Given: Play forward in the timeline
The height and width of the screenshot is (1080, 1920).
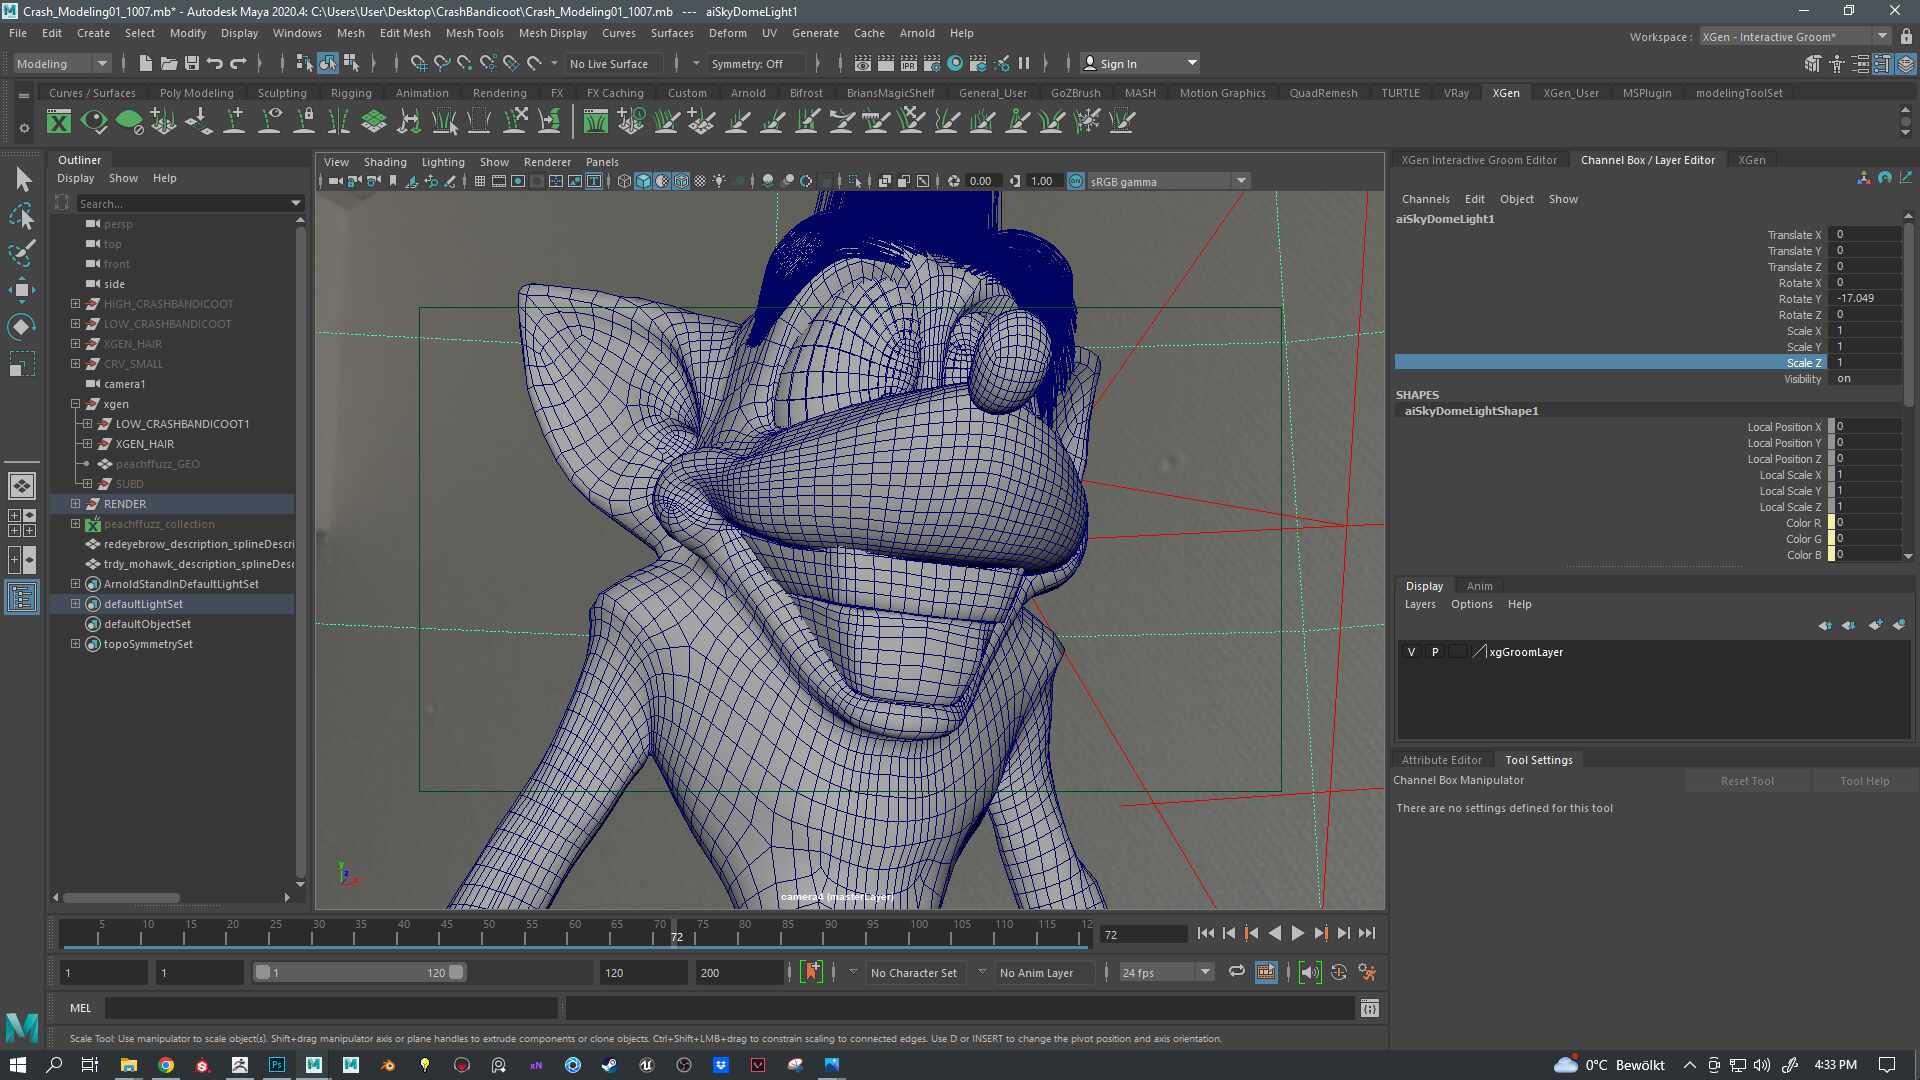Looking at the screenshot, I should coord(1297,933).
